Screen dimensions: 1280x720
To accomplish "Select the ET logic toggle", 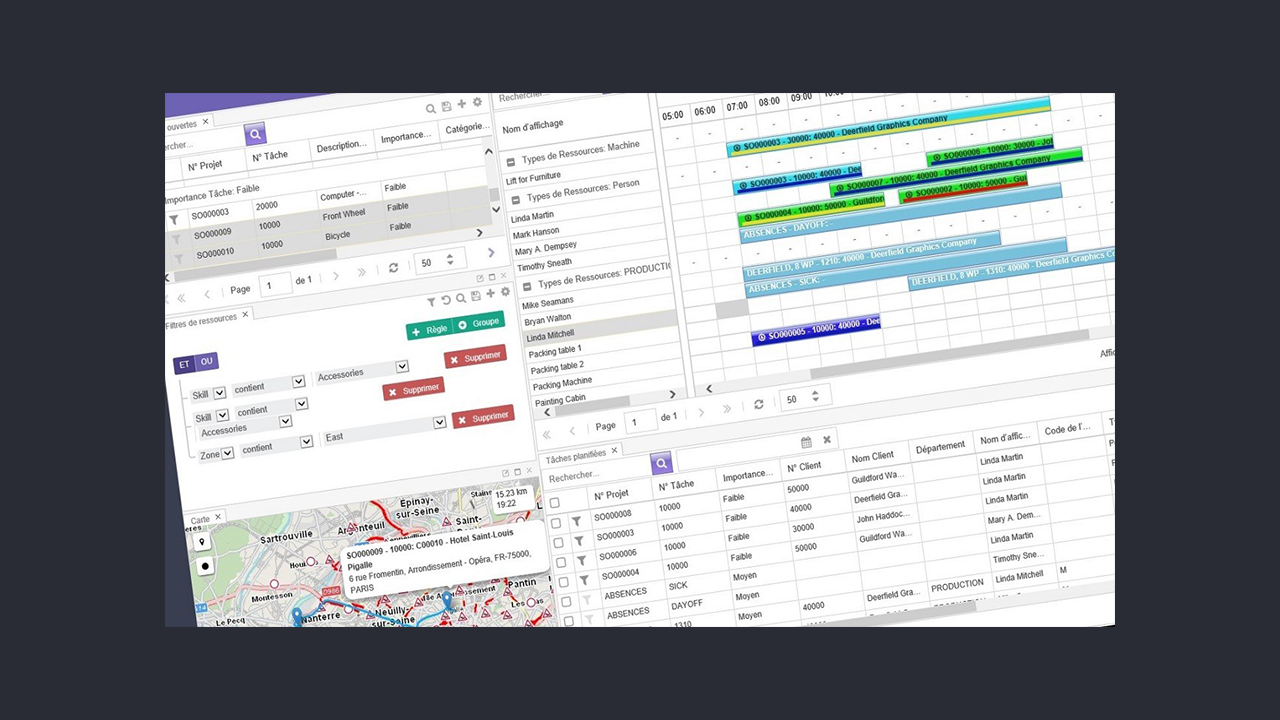I will coord(184,365).
